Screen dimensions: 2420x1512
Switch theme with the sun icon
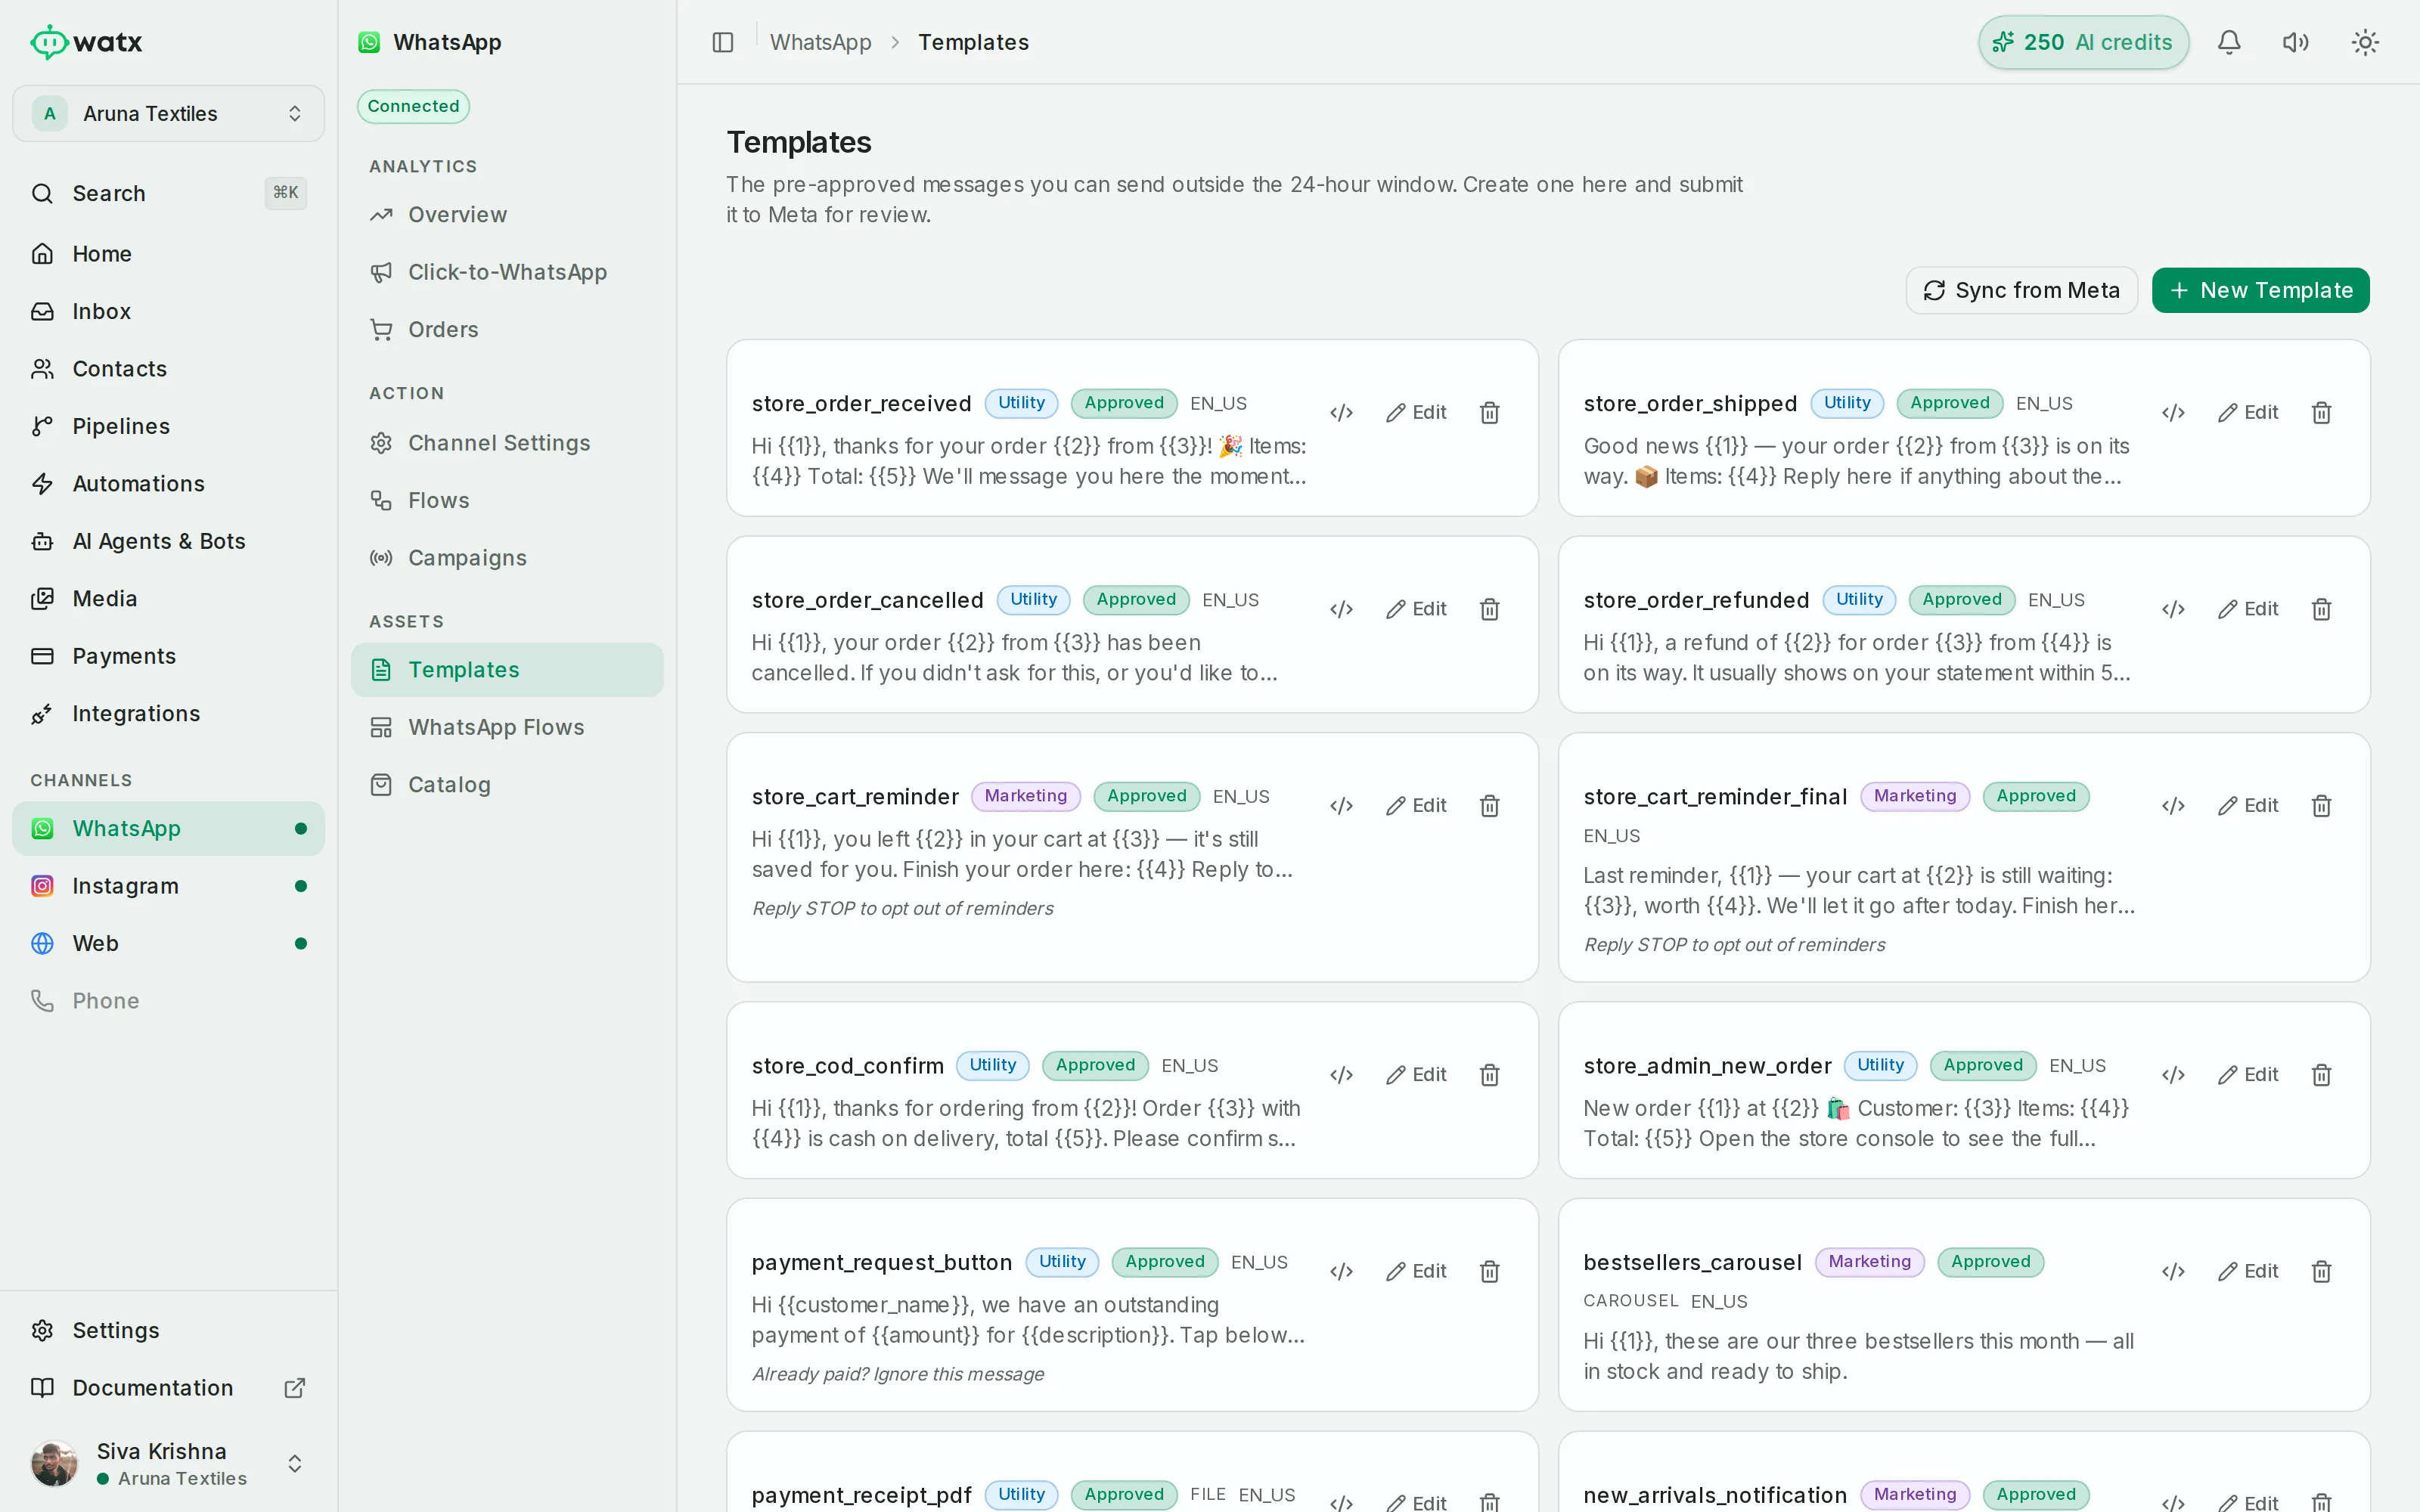coord(2365,42)
